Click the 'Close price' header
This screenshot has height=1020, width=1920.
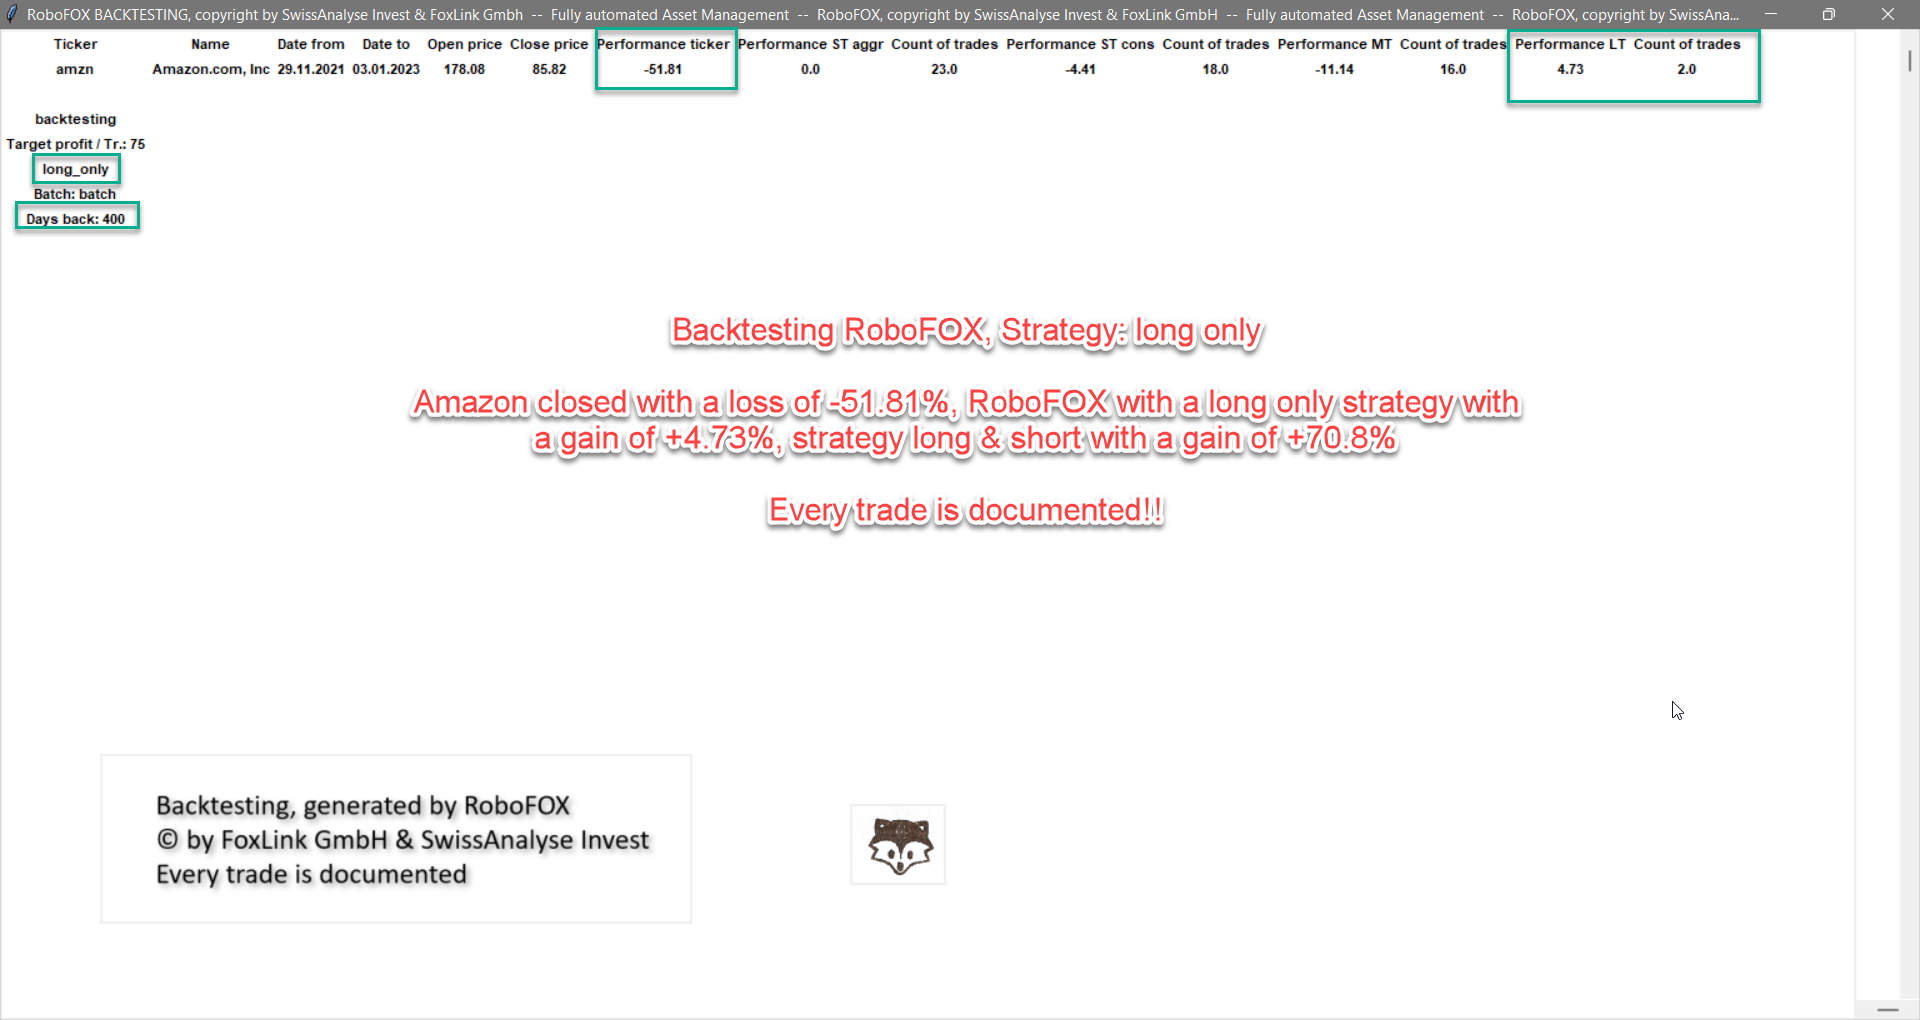pyautogui.click(x=549, y=44)
